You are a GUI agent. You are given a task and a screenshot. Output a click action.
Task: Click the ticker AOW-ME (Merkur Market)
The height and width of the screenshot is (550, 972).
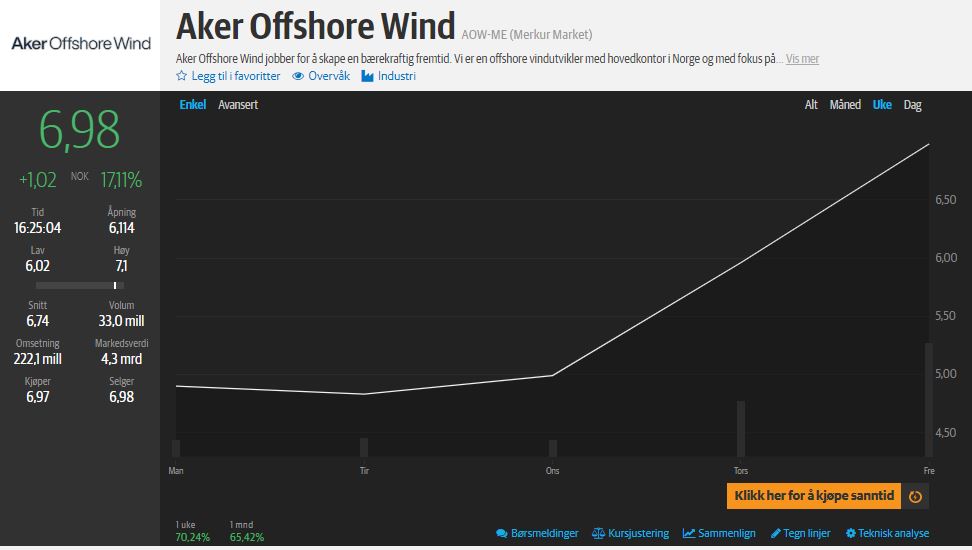pos(527,35)
